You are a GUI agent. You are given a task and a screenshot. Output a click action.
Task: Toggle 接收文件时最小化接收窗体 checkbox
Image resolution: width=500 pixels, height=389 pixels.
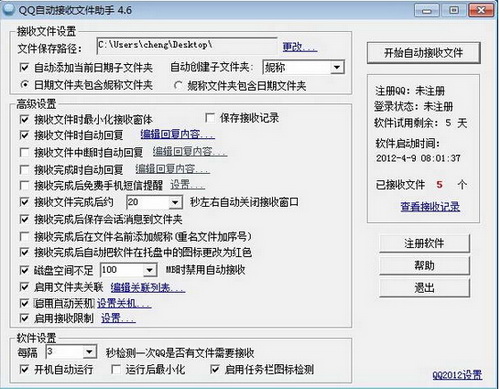pyautogui.click(x=24, y=119)
